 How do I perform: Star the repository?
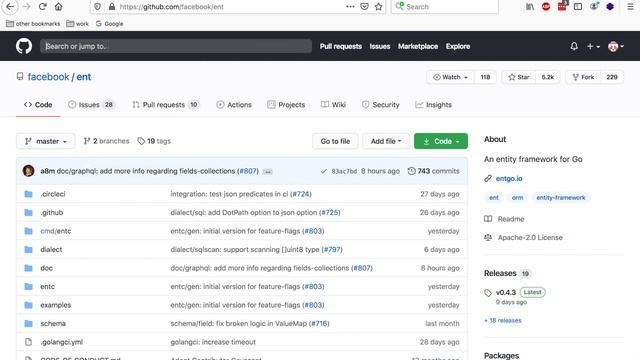coord(518,77)
